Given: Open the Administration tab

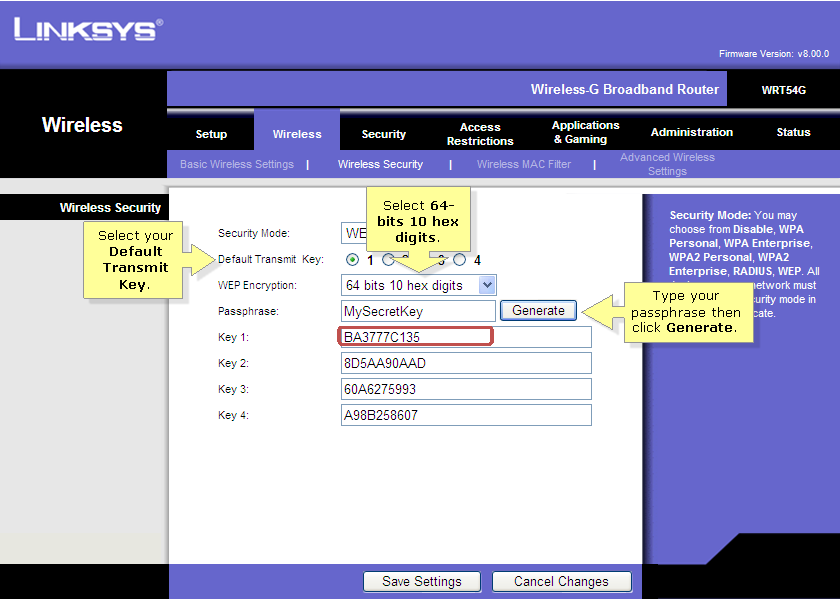Looking at the screenshot, I should pos(692,132).
